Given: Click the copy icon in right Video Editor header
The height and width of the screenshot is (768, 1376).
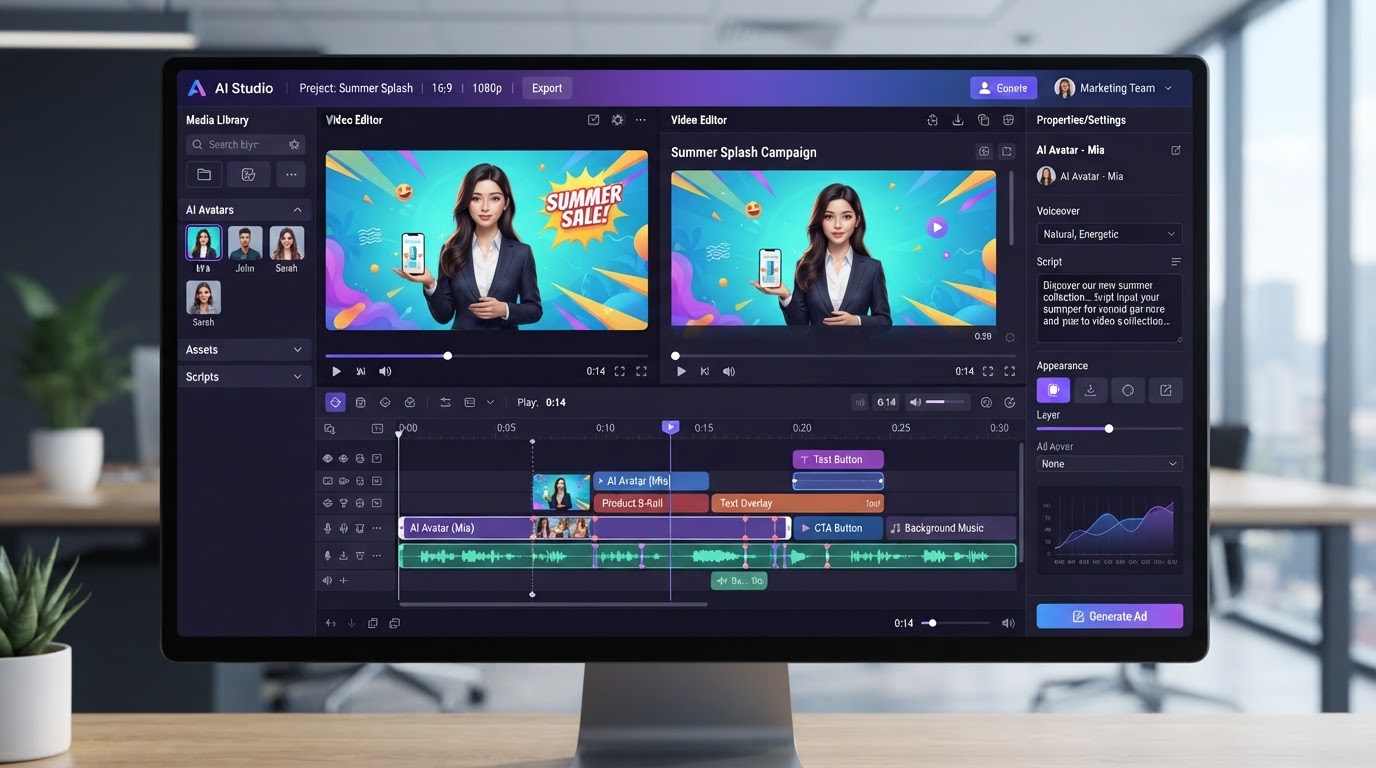Looking at the screenshot, I should tap(983, 120).
